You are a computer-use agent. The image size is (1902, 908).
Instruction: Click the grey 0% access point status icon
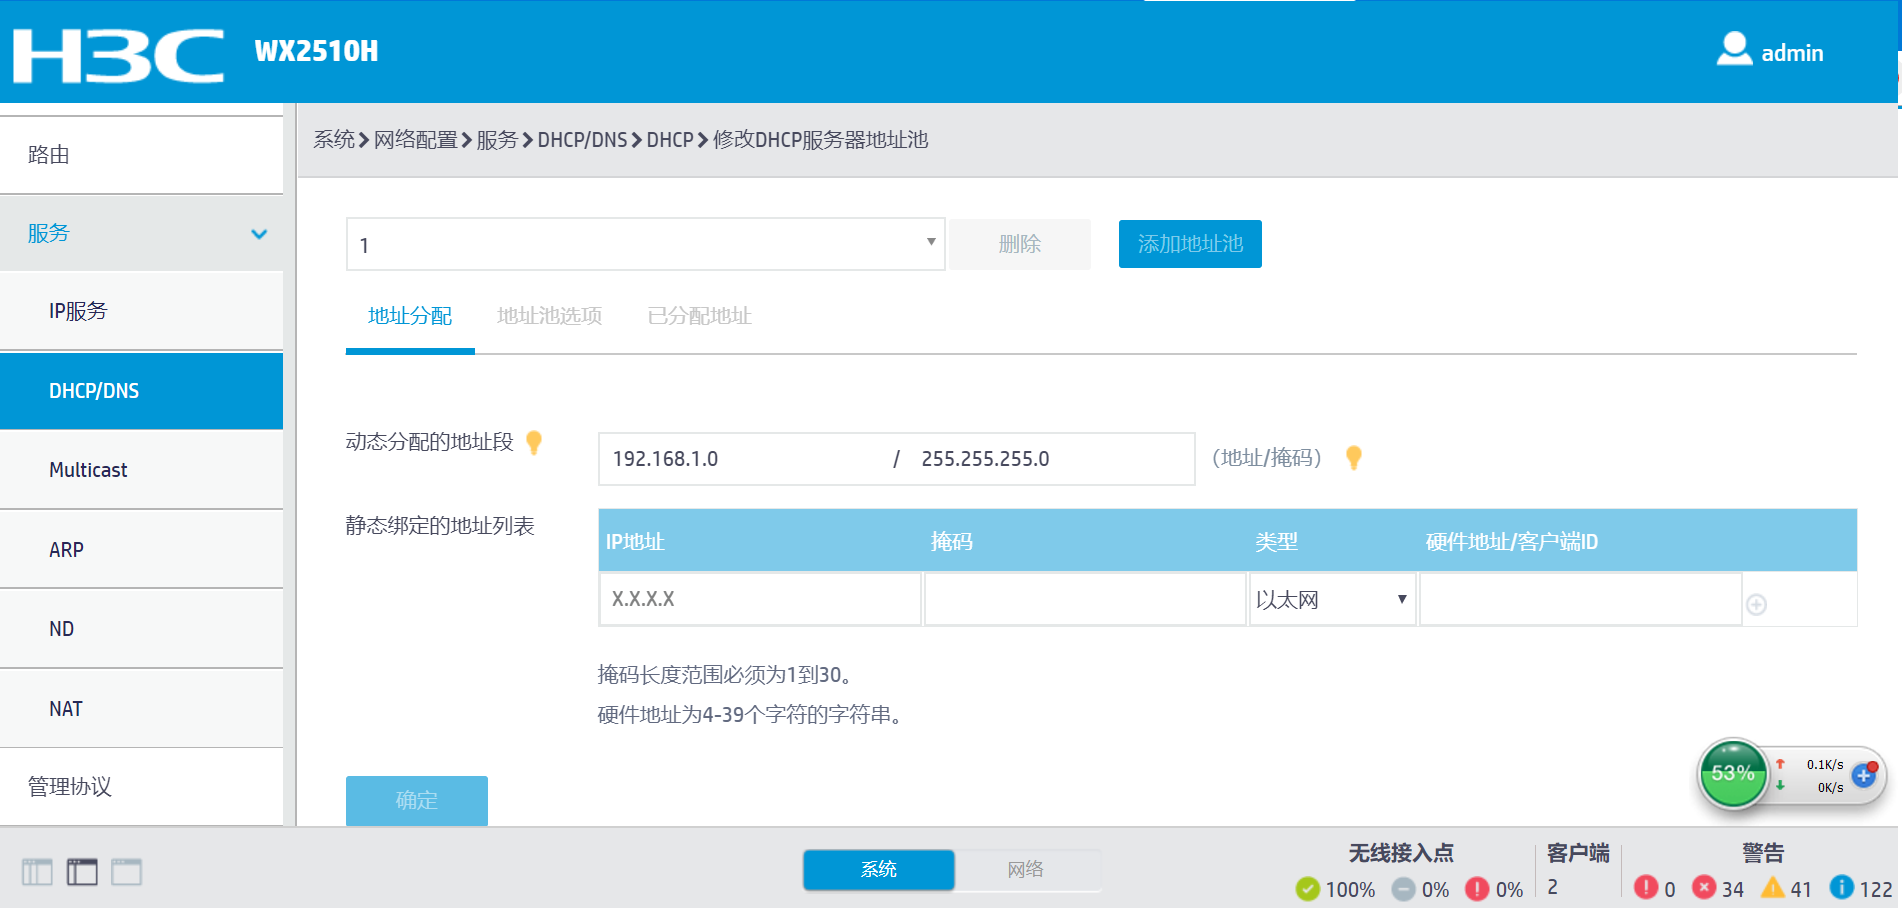pos(1403,889)
